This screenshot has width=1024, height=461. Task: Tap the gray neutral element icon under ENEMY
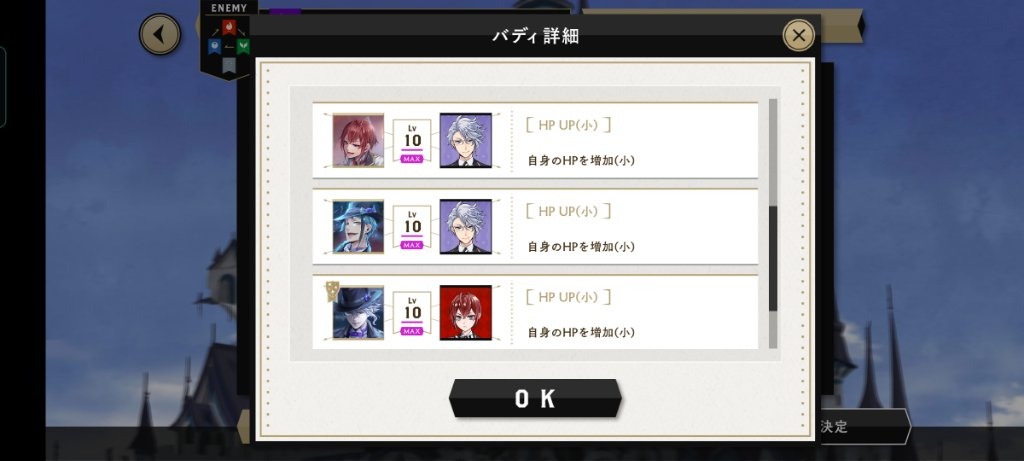[x=228, y=65]
